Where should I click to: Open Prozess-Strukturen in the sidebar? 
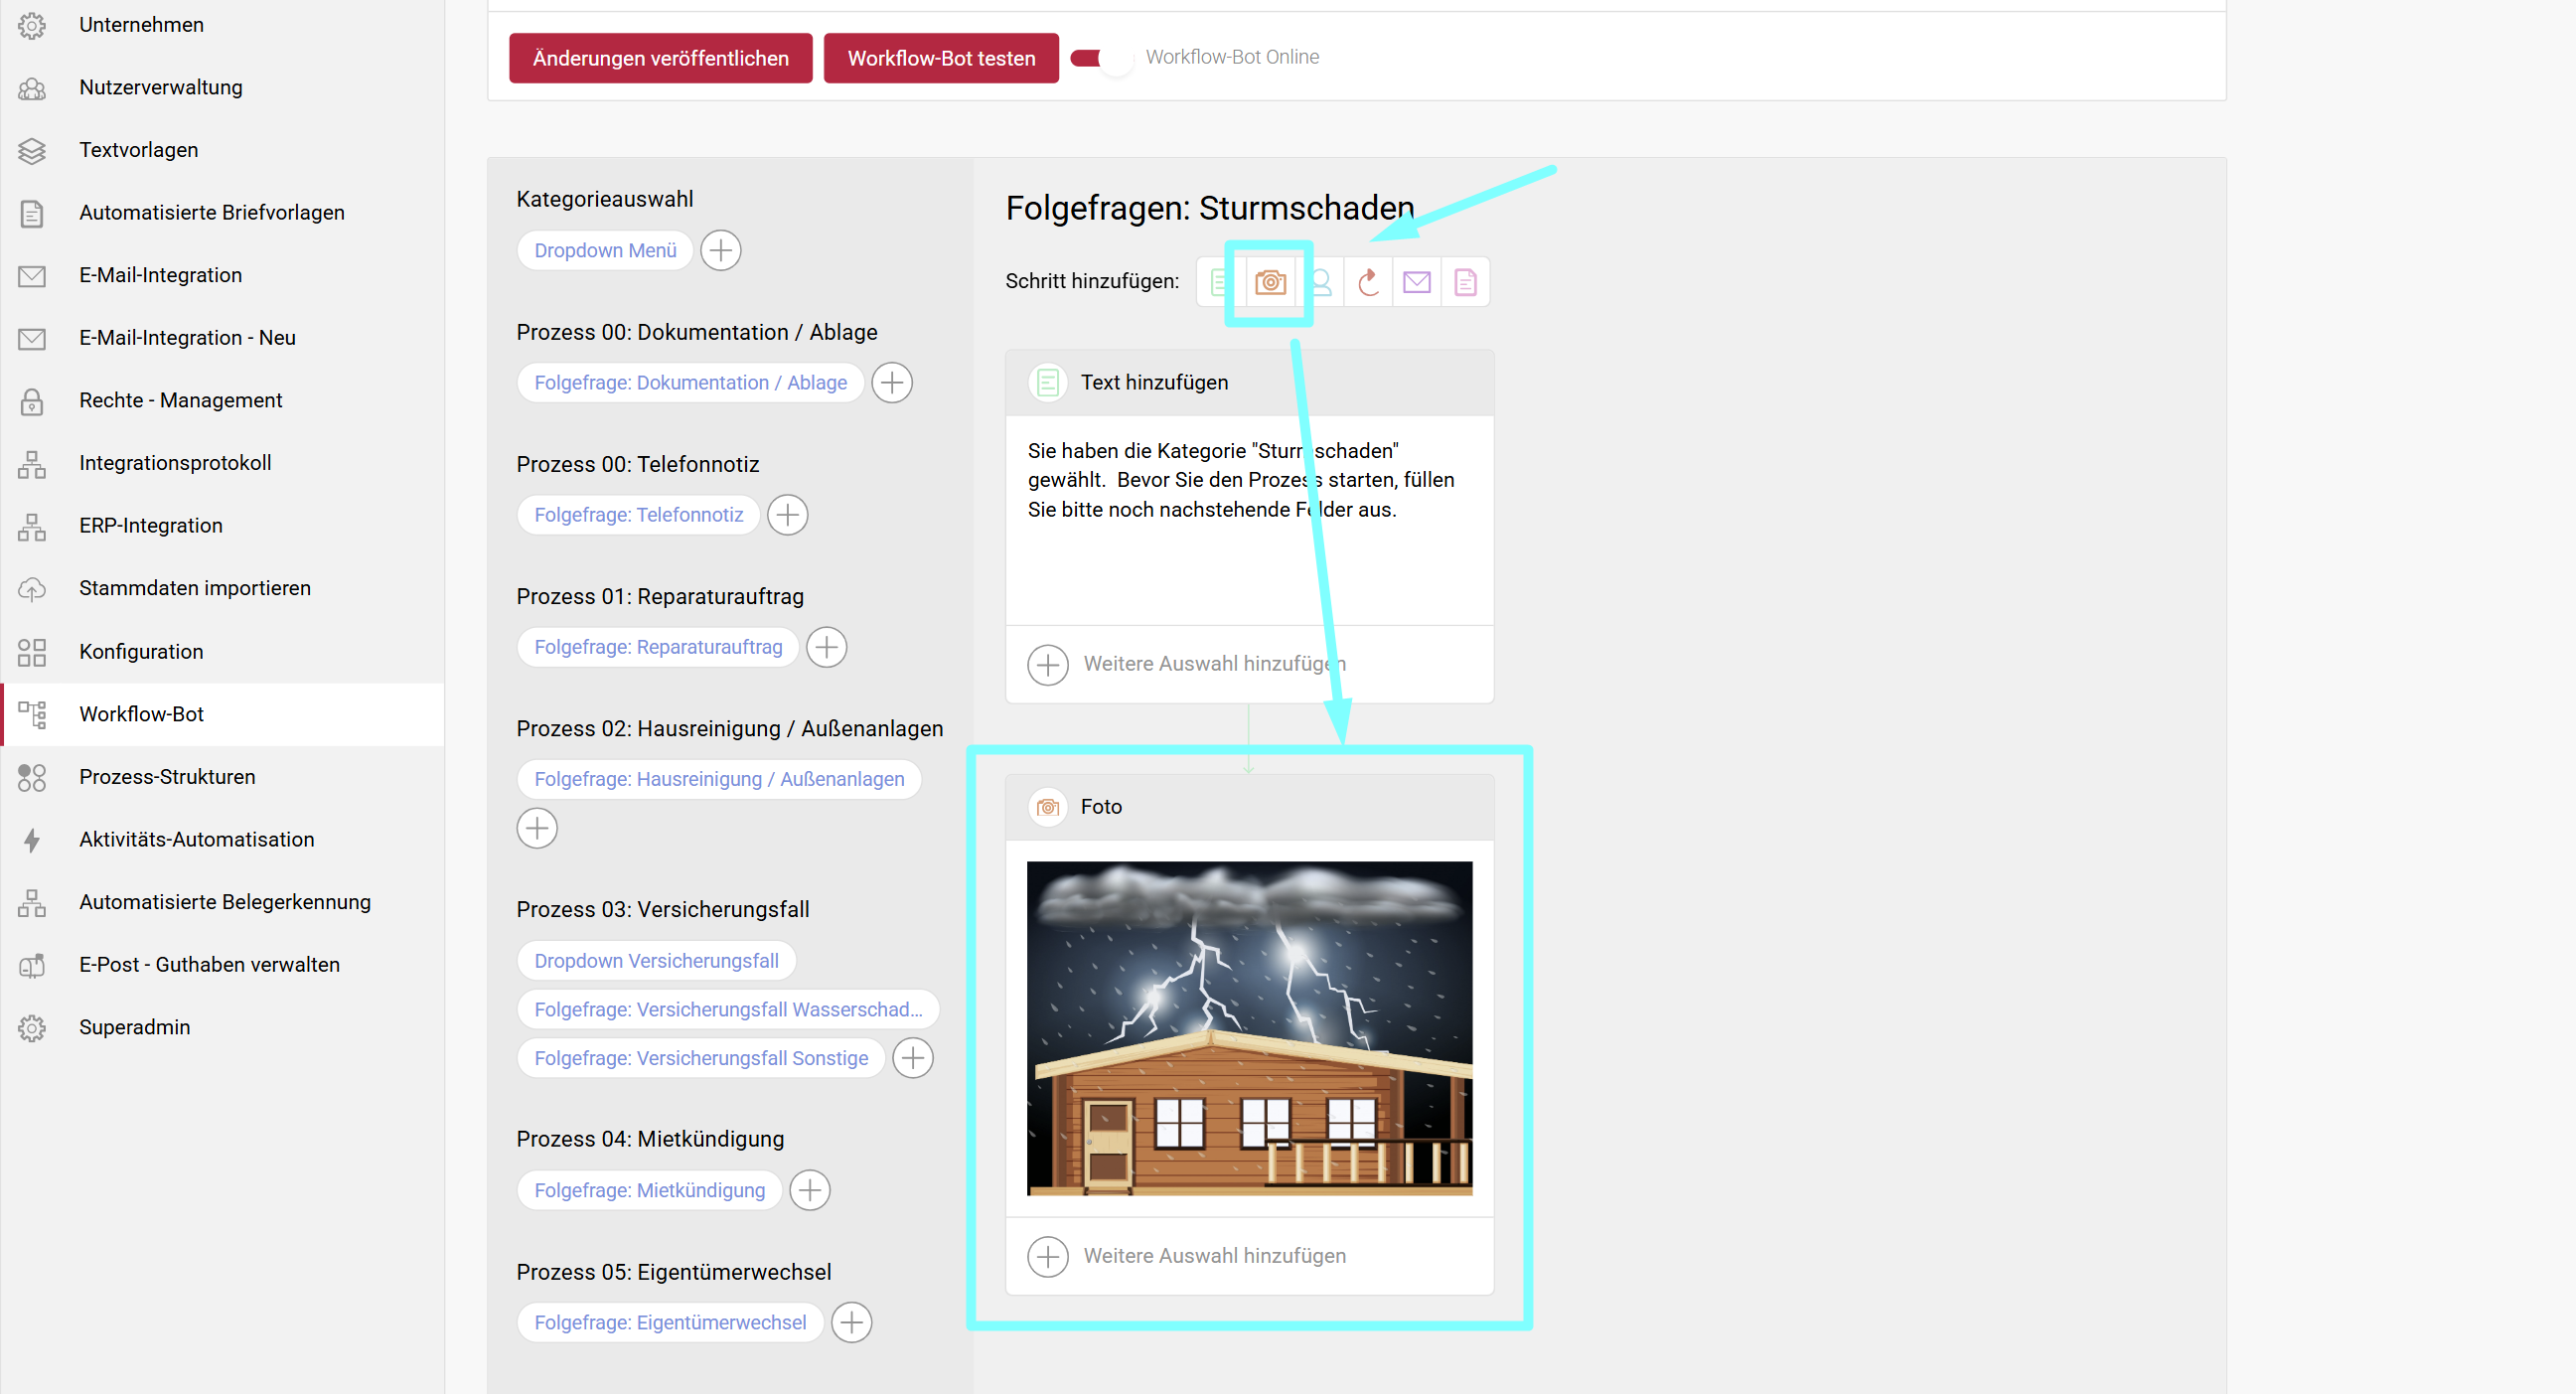[167, 776]
